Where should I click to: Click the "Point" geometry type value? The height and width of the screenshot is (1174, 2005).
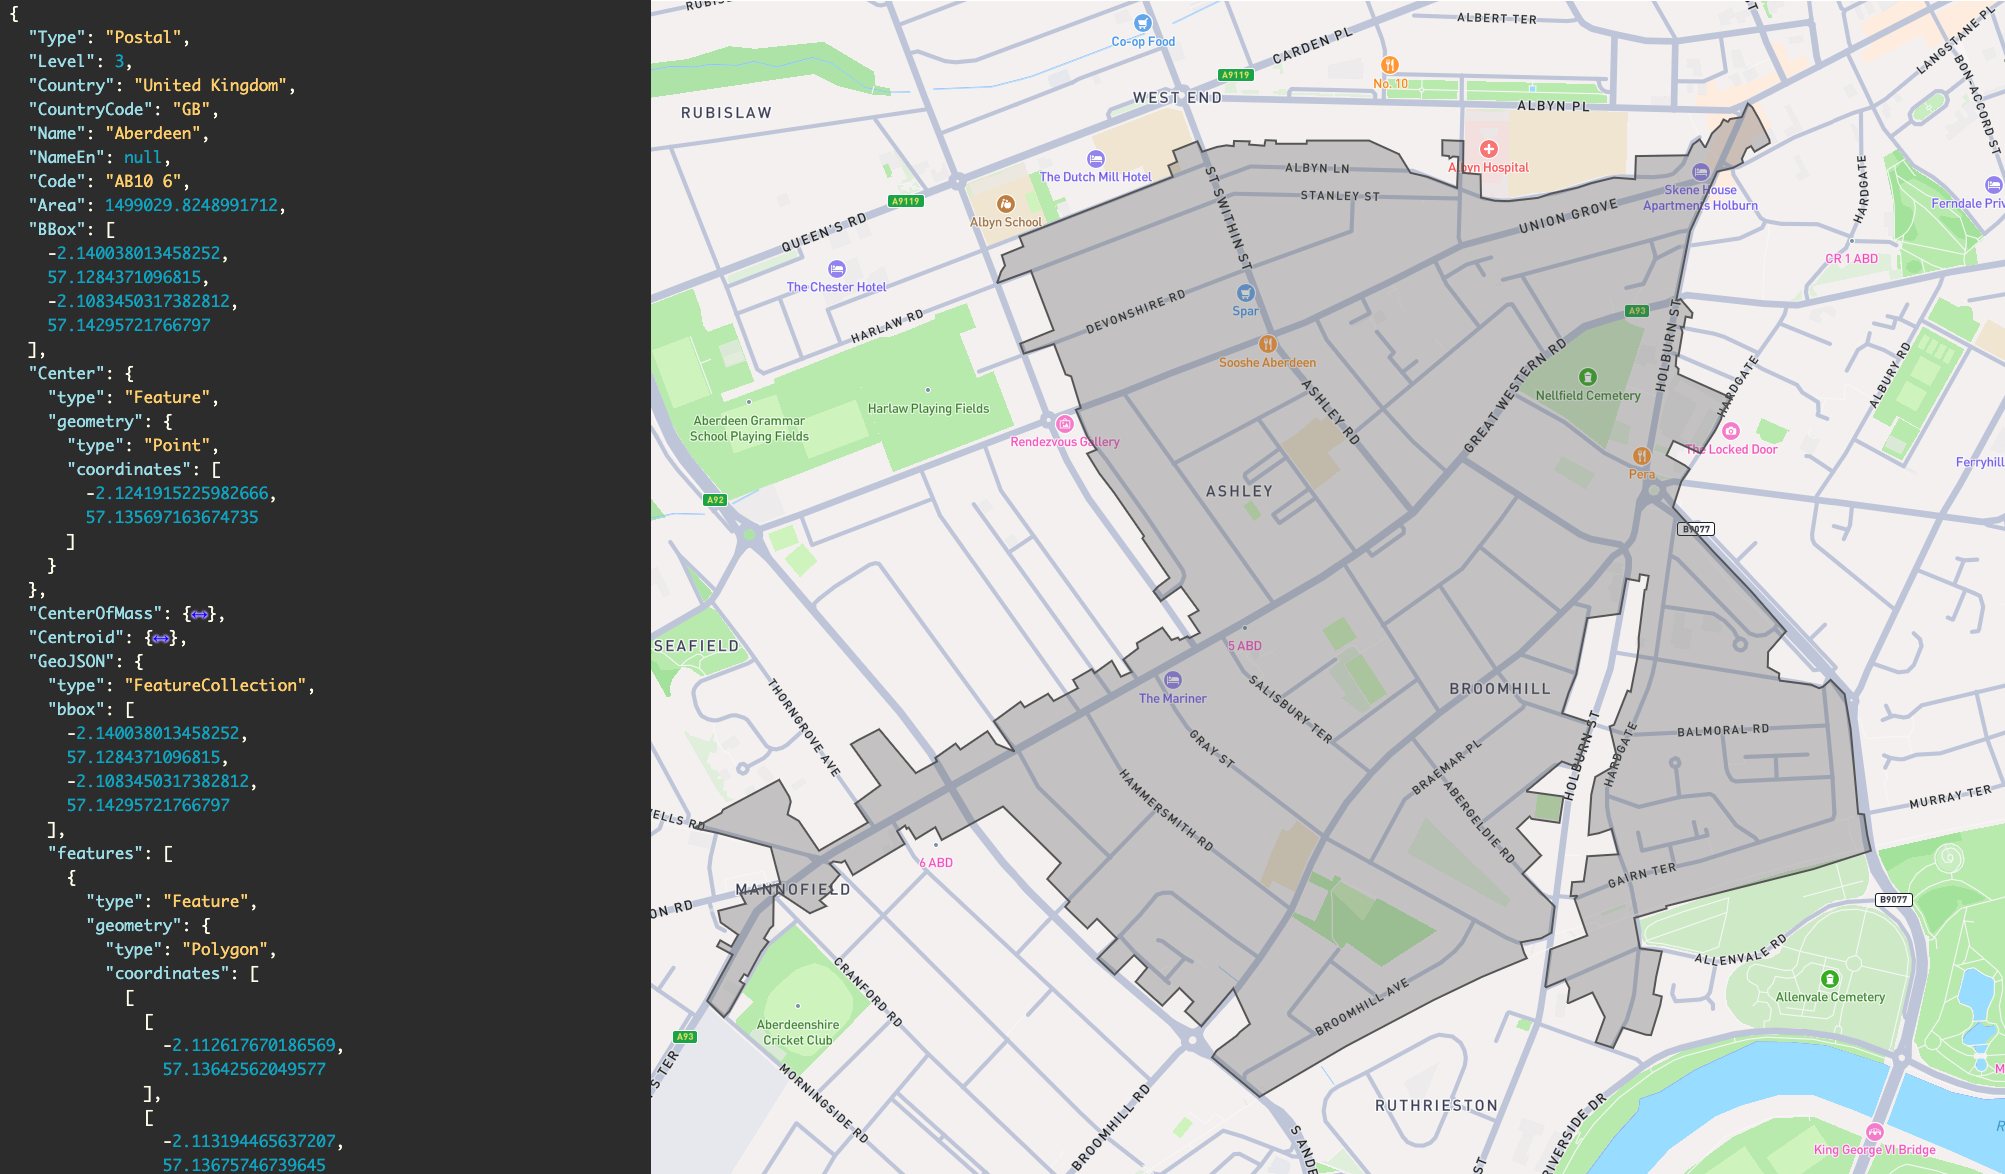click(x=176, y=446)
